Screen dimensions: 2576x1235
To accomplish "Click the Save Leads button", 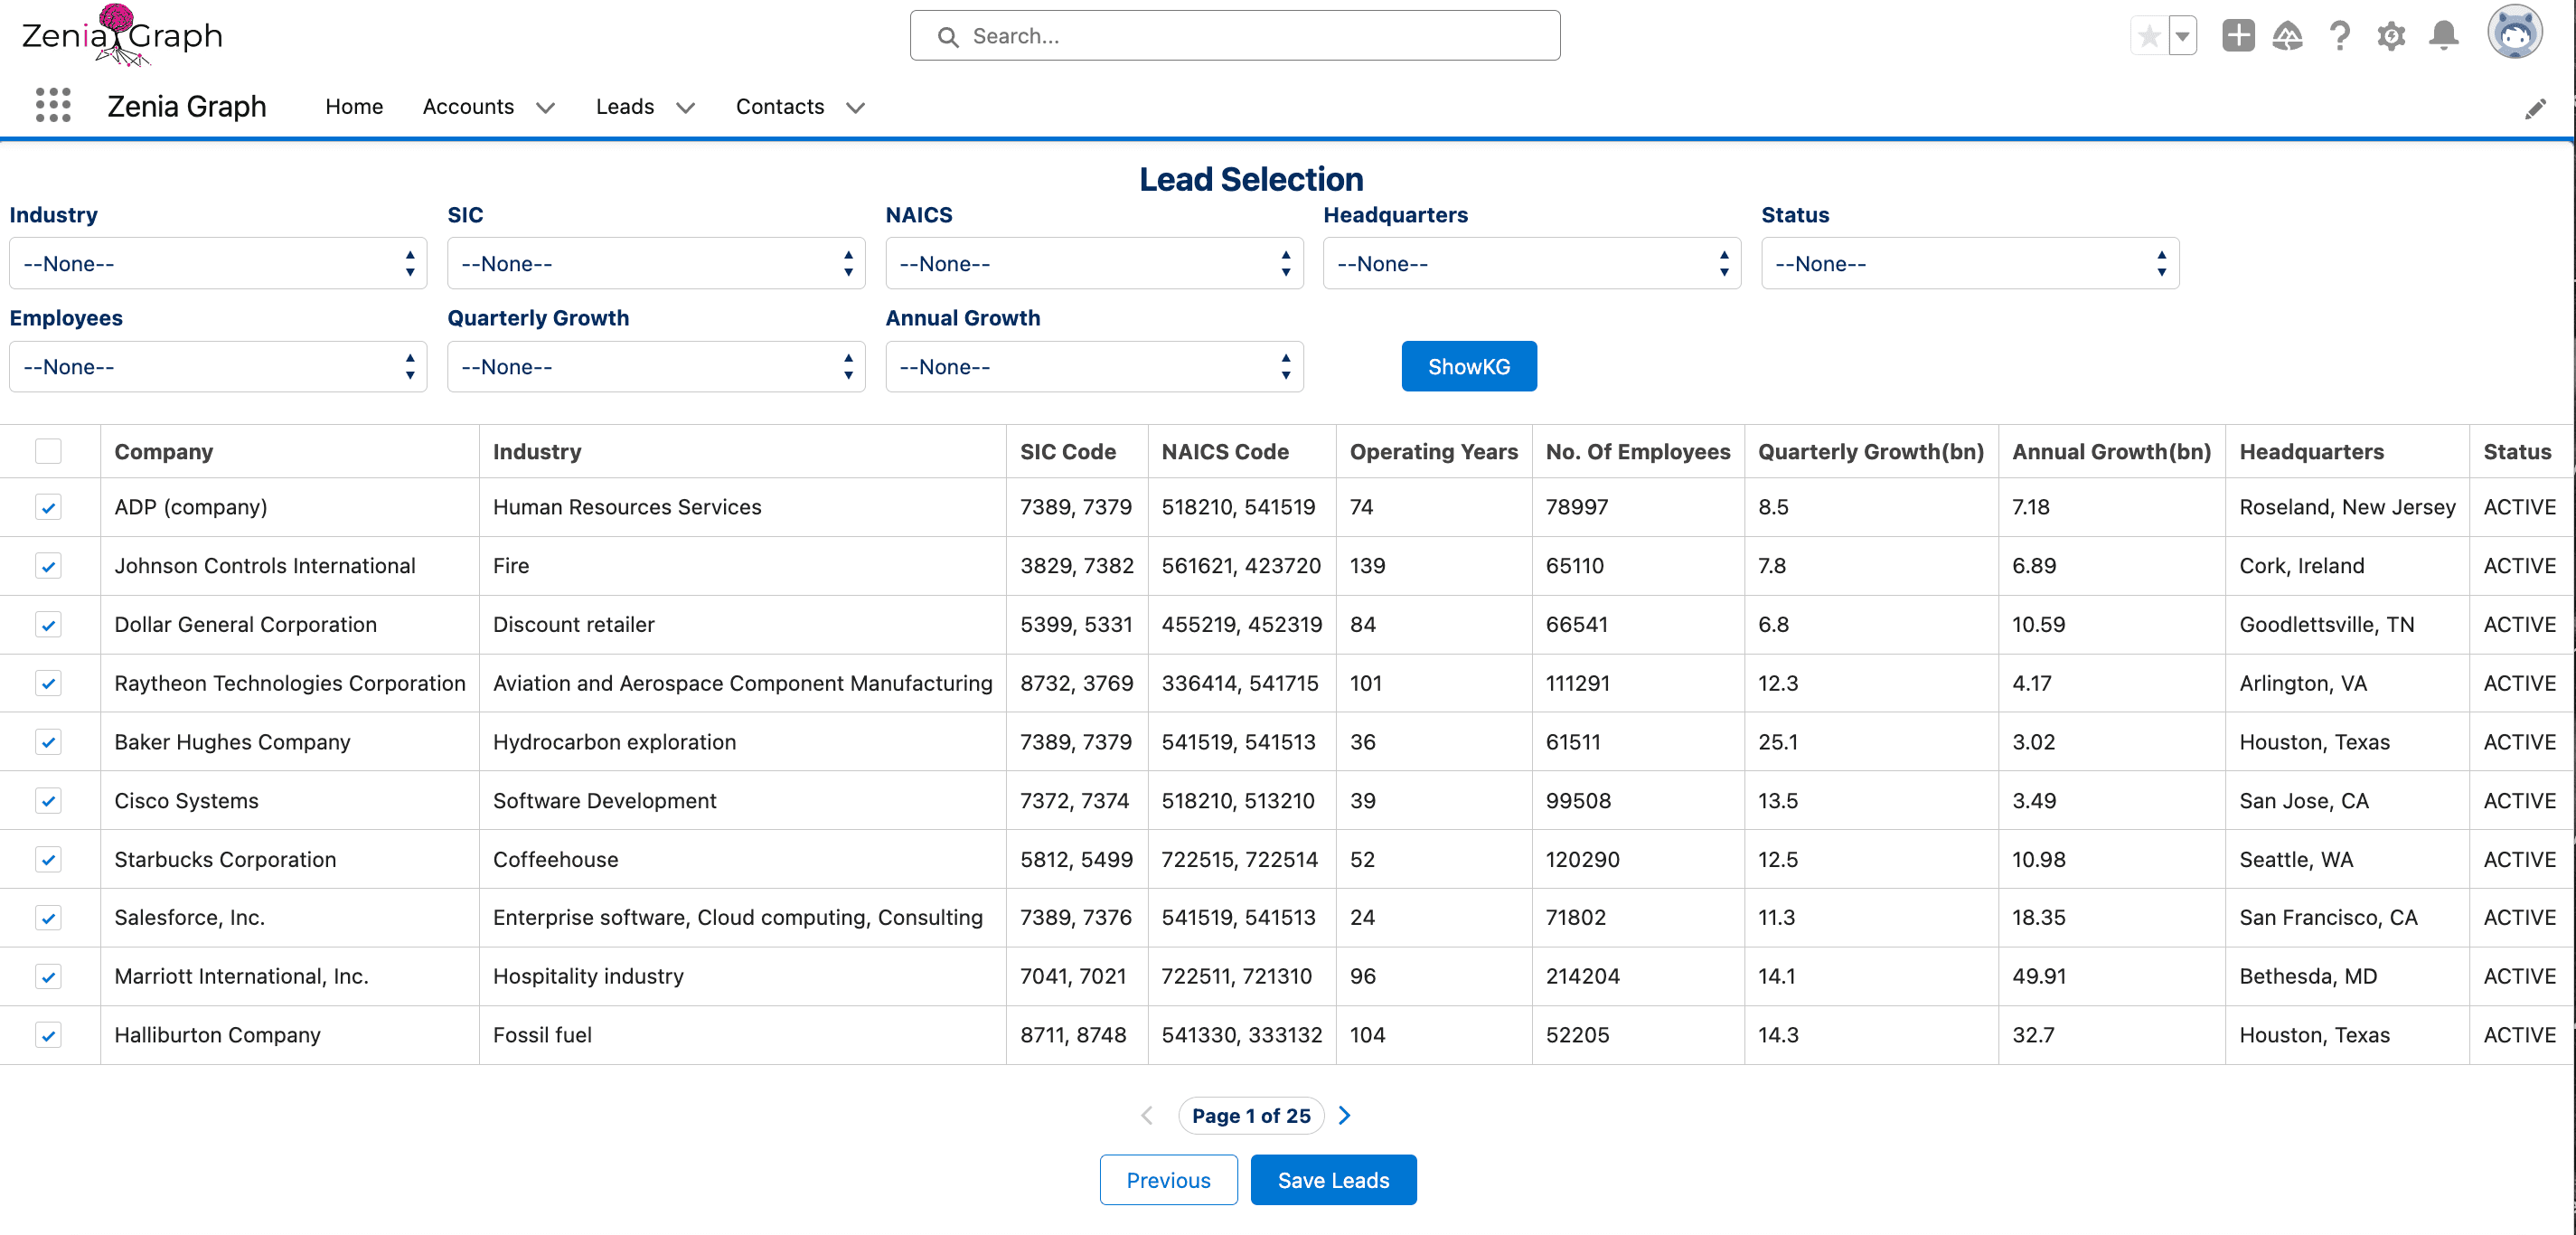I will 1333,1180.
